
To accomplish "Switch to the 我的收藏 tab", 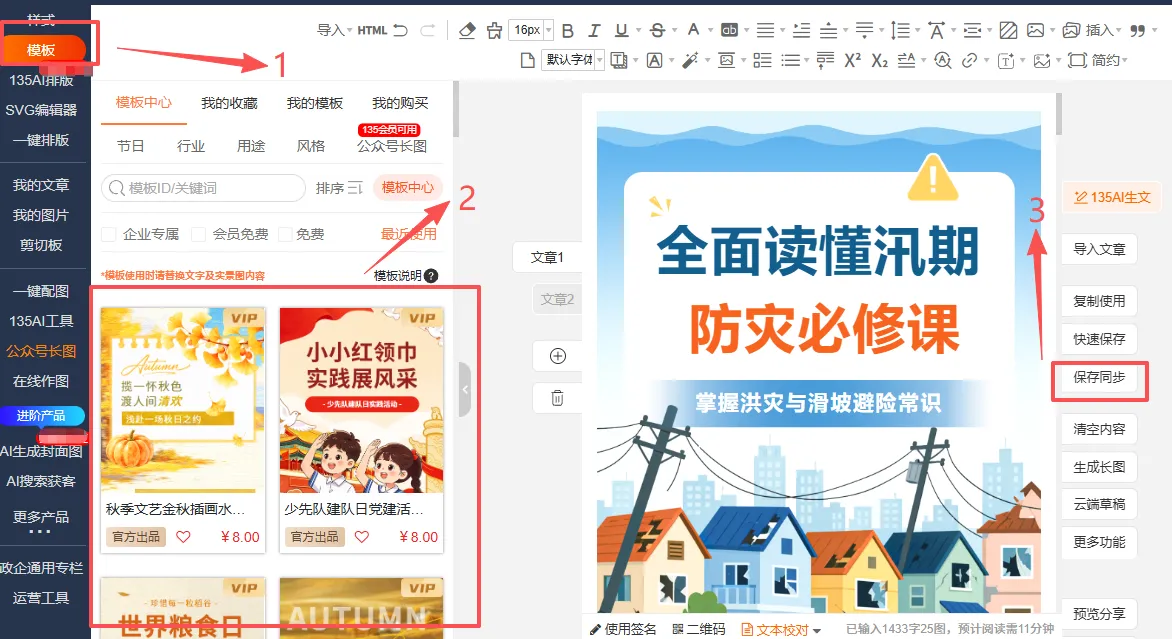I will coord(229,103).
